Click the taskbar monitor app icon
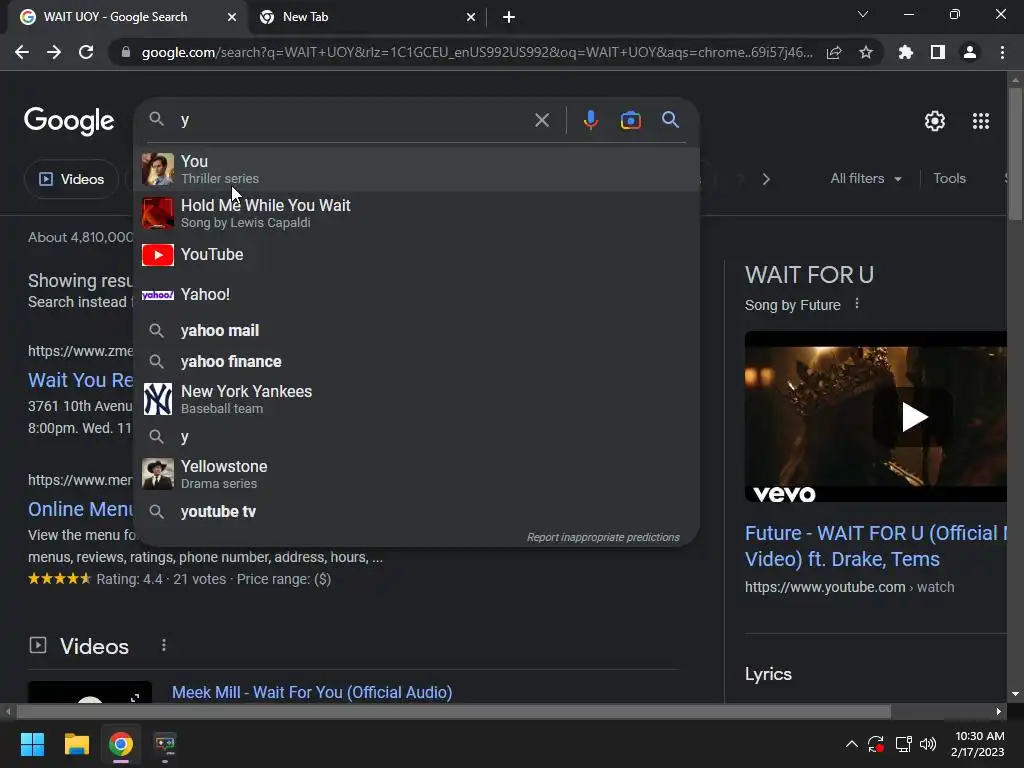Viewport: 1024px width, 768px height. click(165, 744)
